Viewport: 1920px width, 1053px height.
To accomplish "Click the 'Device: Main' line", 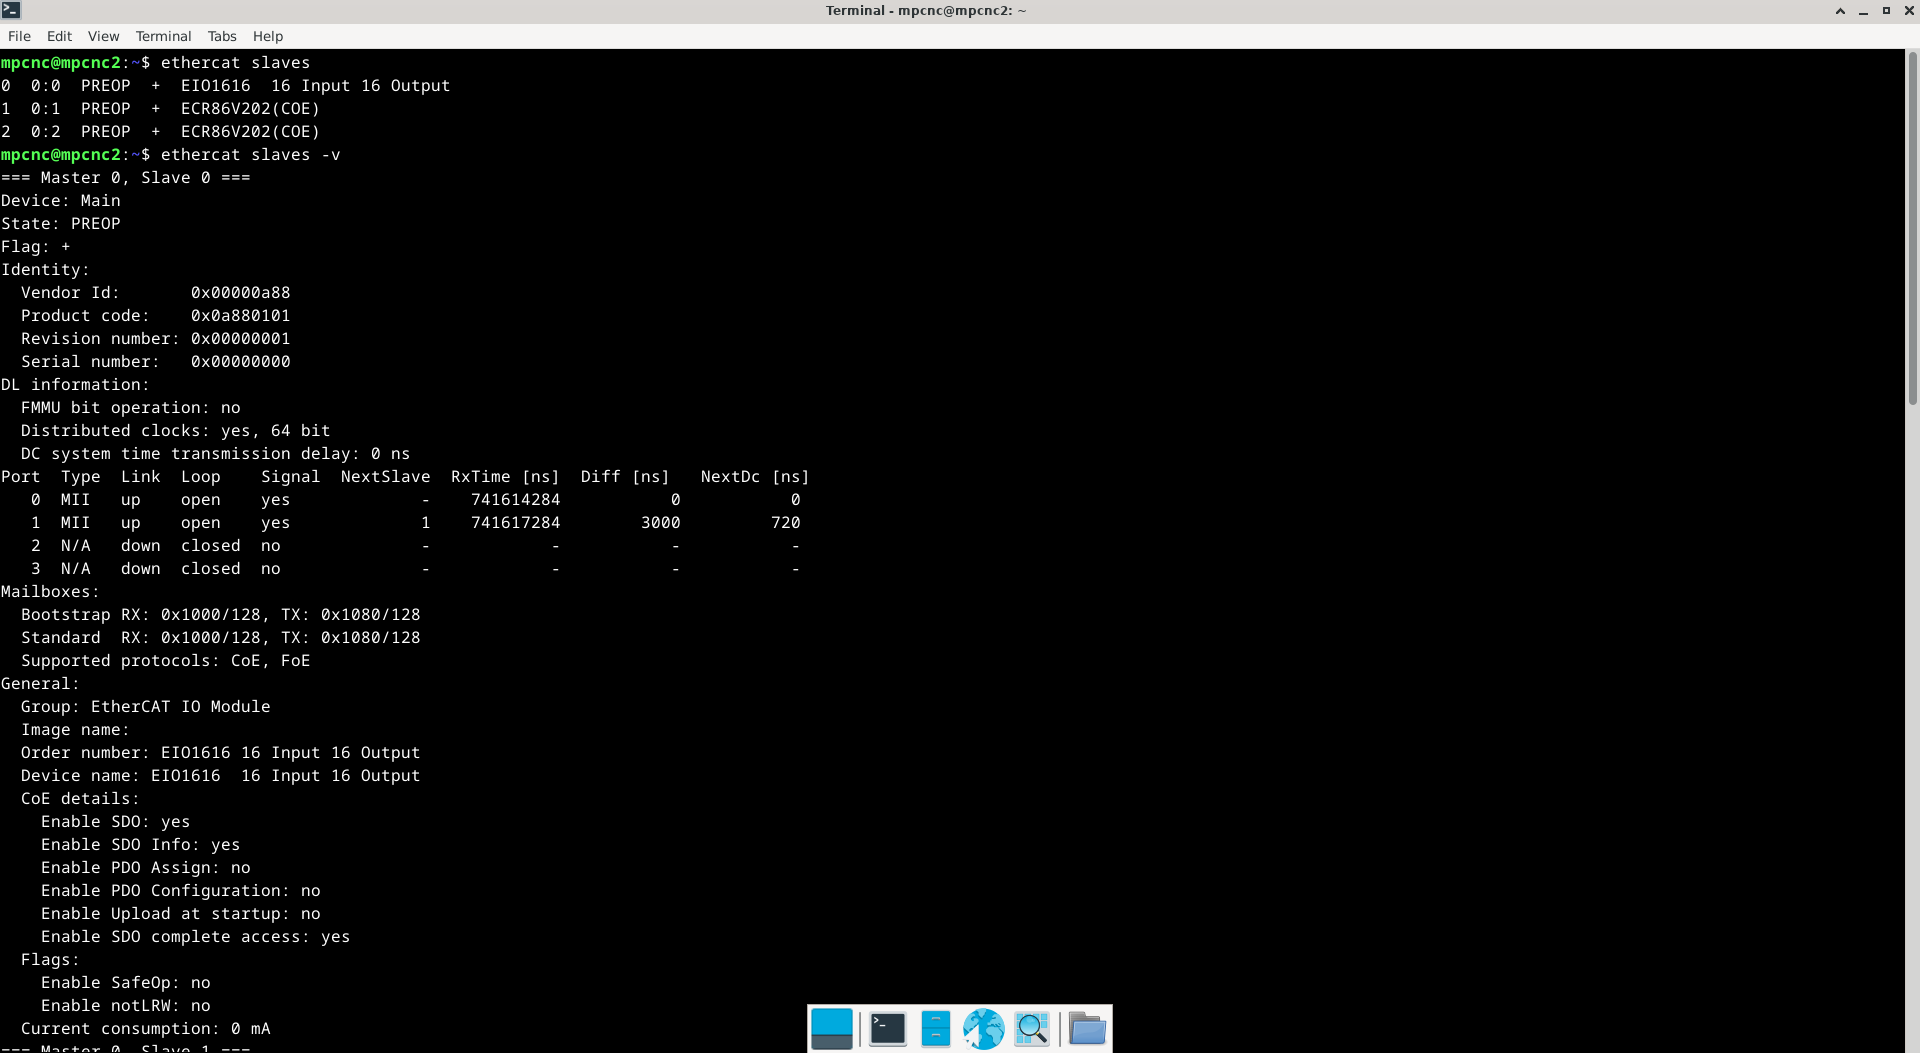I will click(61, 201).
